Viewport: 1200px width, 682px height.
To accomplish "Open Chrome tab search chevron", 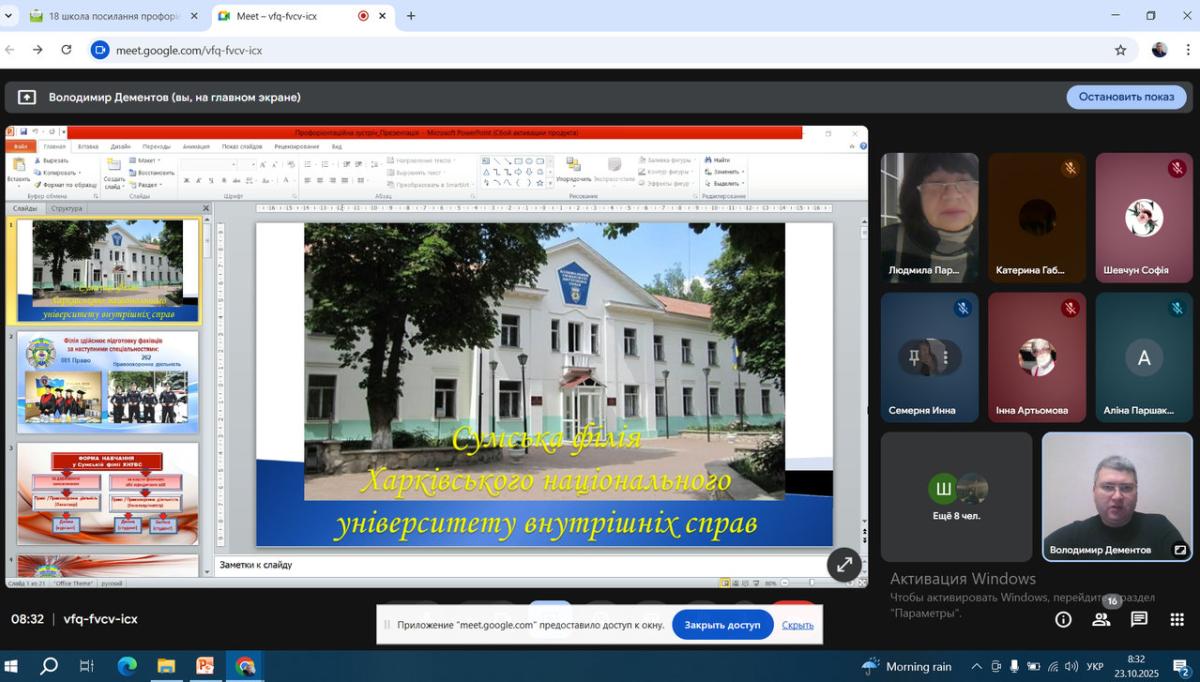I will (x=9, y=16).
